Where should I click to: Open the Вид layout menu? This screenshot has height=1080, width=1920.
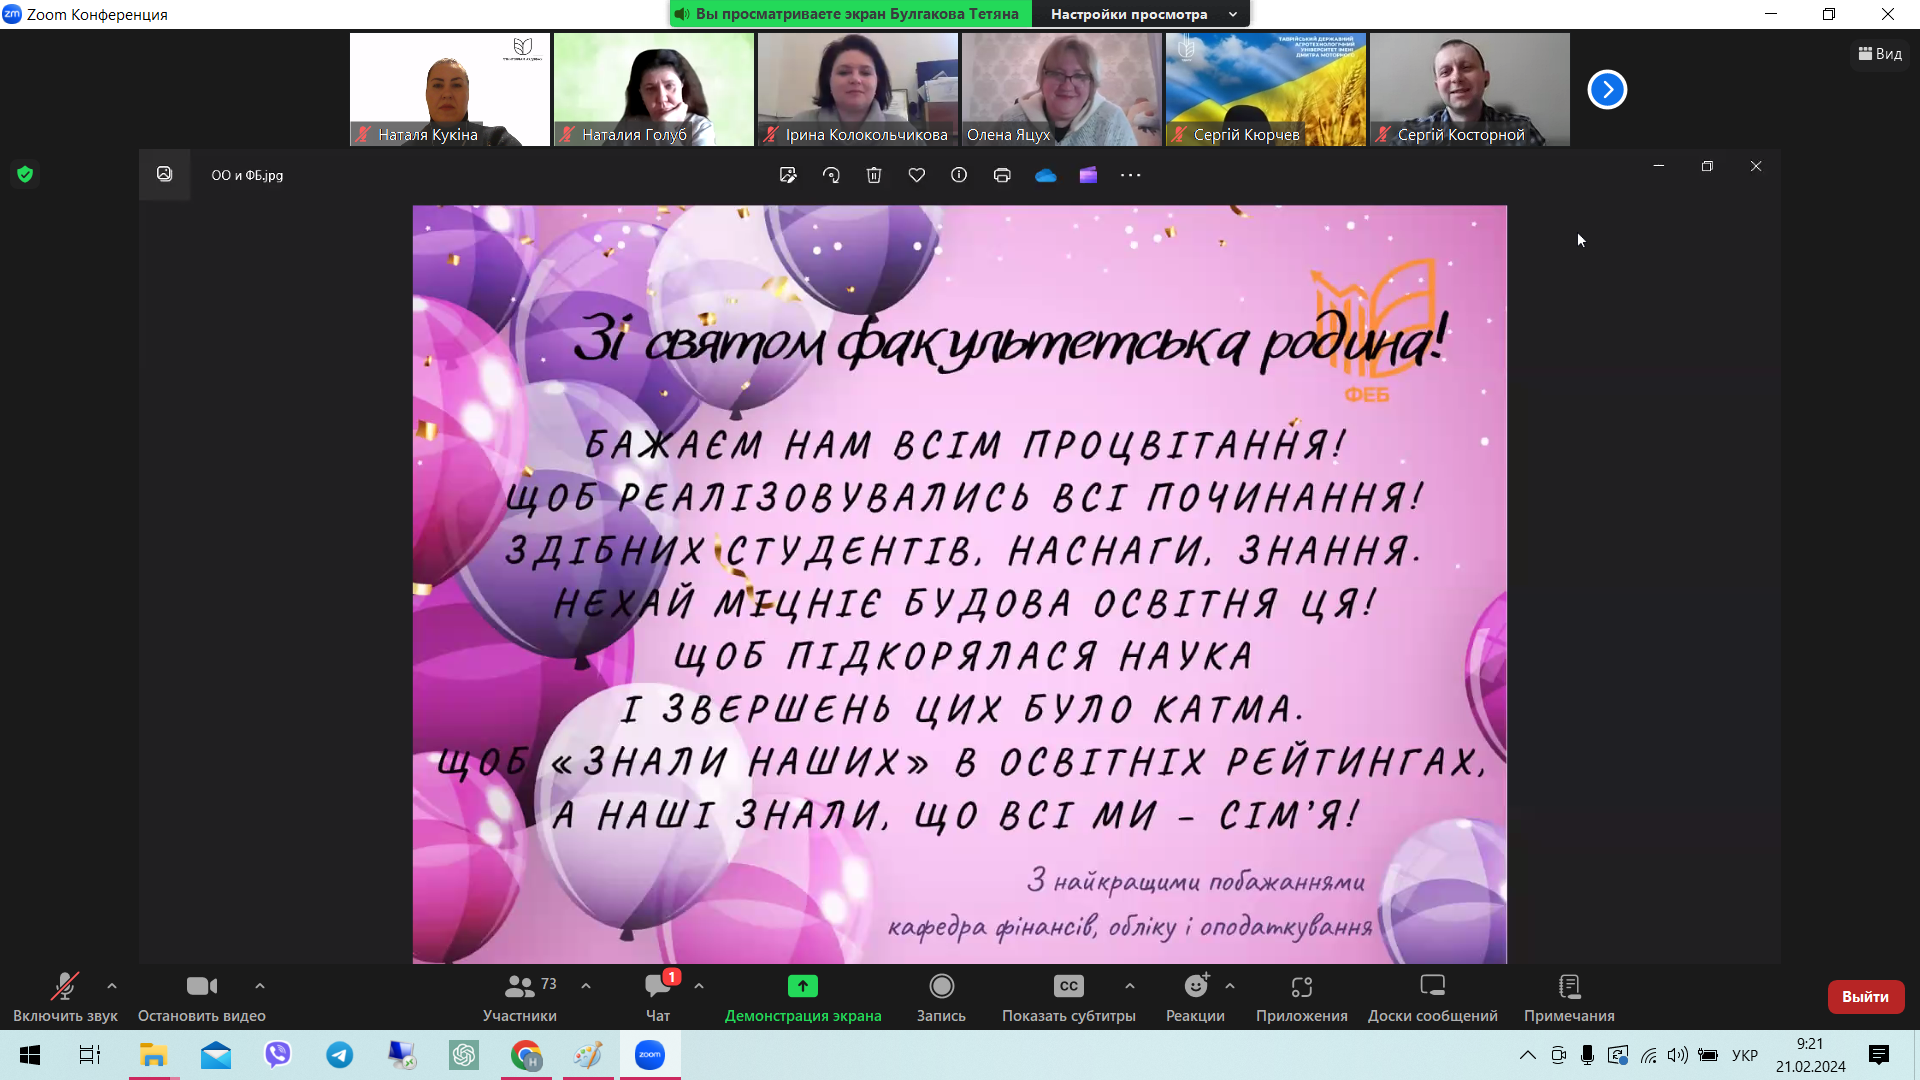[1880, 54]
